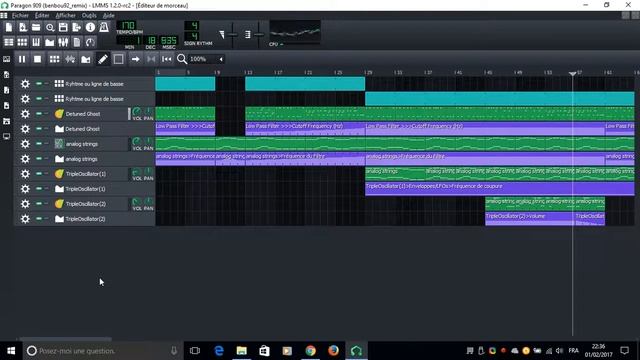Export the song with the export icon
The image size is (640, 360).
click(77, 27)
